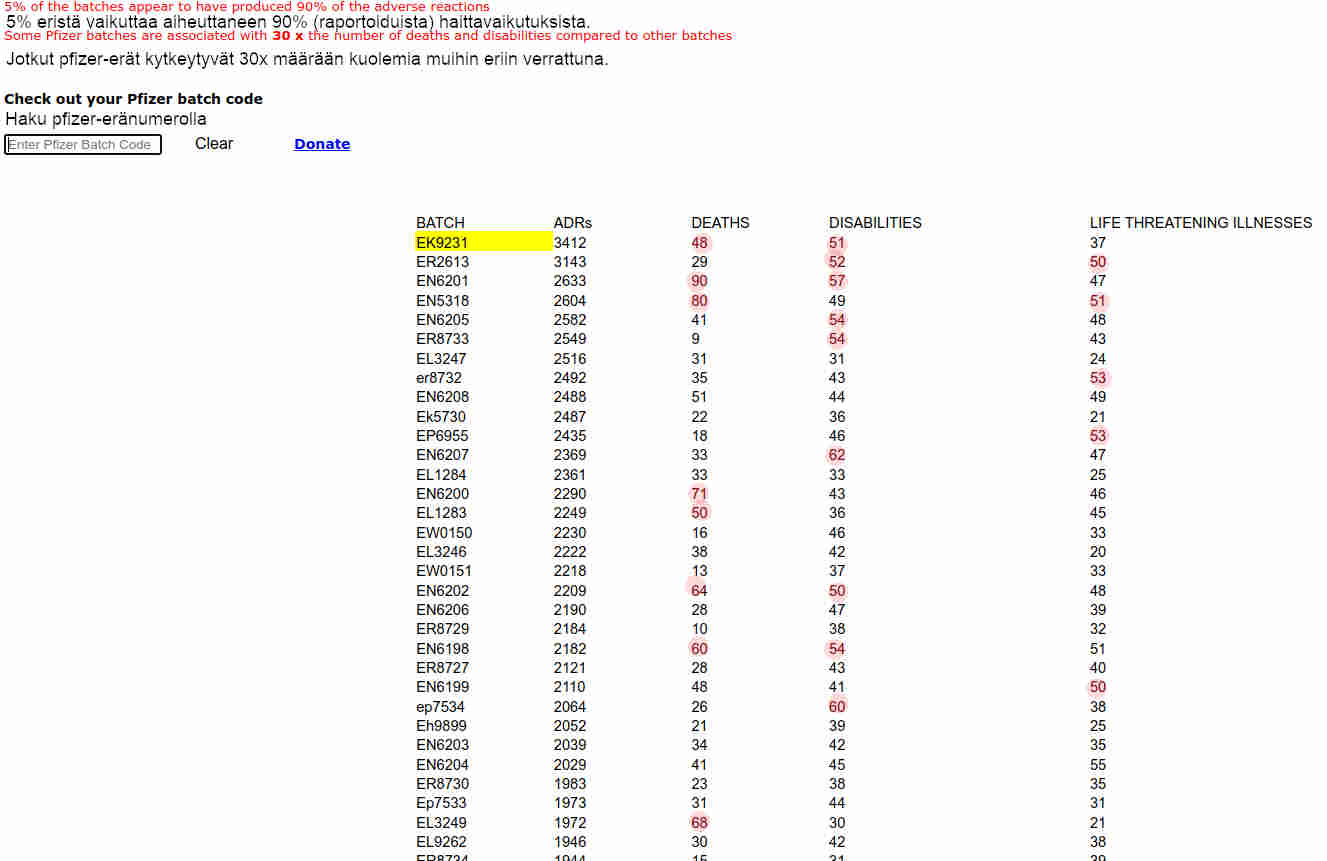Click the DISABILITIES column header

pyautogui.click(x=875, y=223)
